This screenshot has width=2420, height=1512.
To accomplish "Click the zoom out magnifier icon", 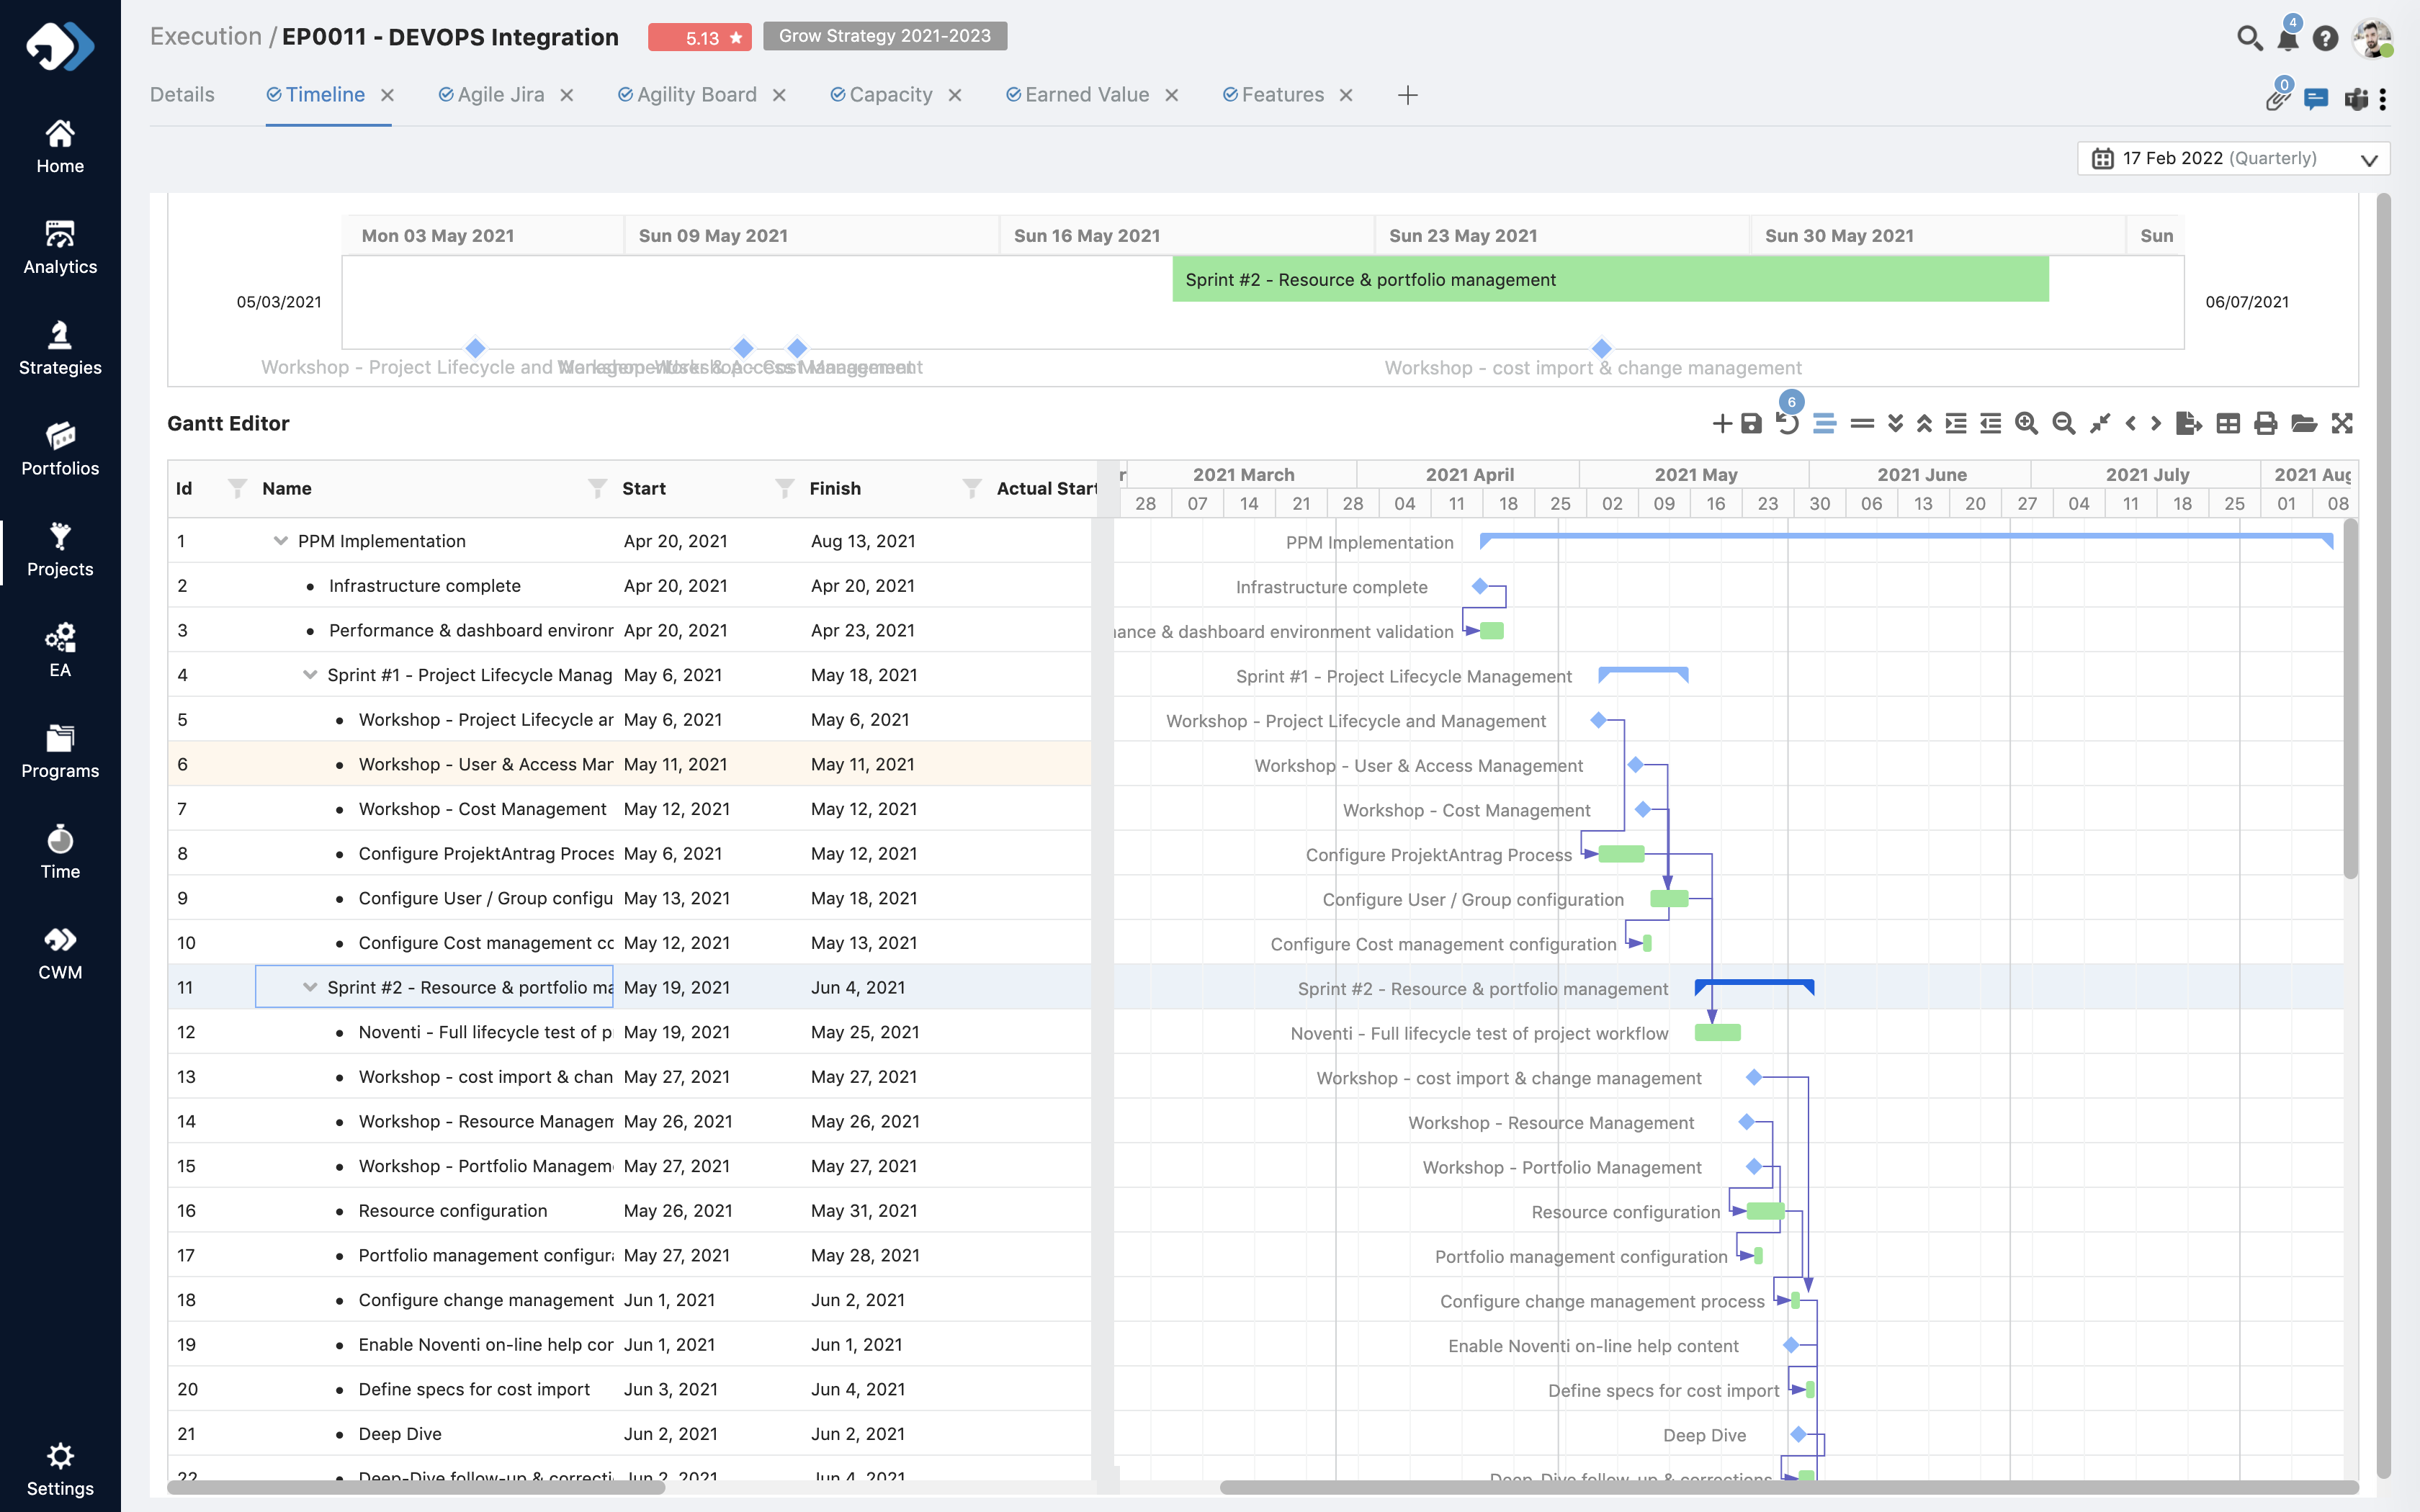I will click(2063, 424).
